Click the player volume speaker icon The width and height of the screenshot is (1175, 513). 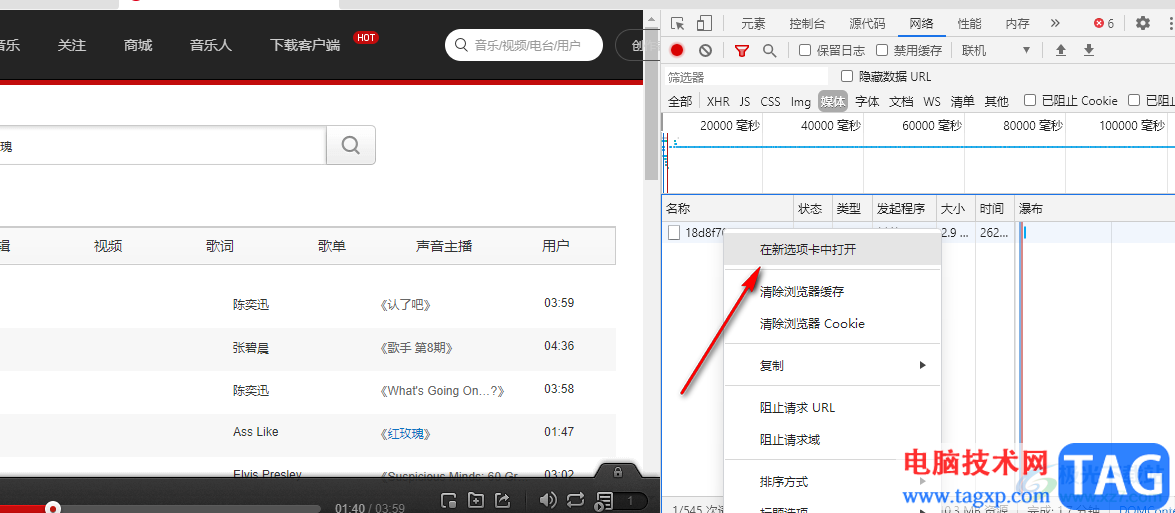pyautogui.click(x=548, y=500)
